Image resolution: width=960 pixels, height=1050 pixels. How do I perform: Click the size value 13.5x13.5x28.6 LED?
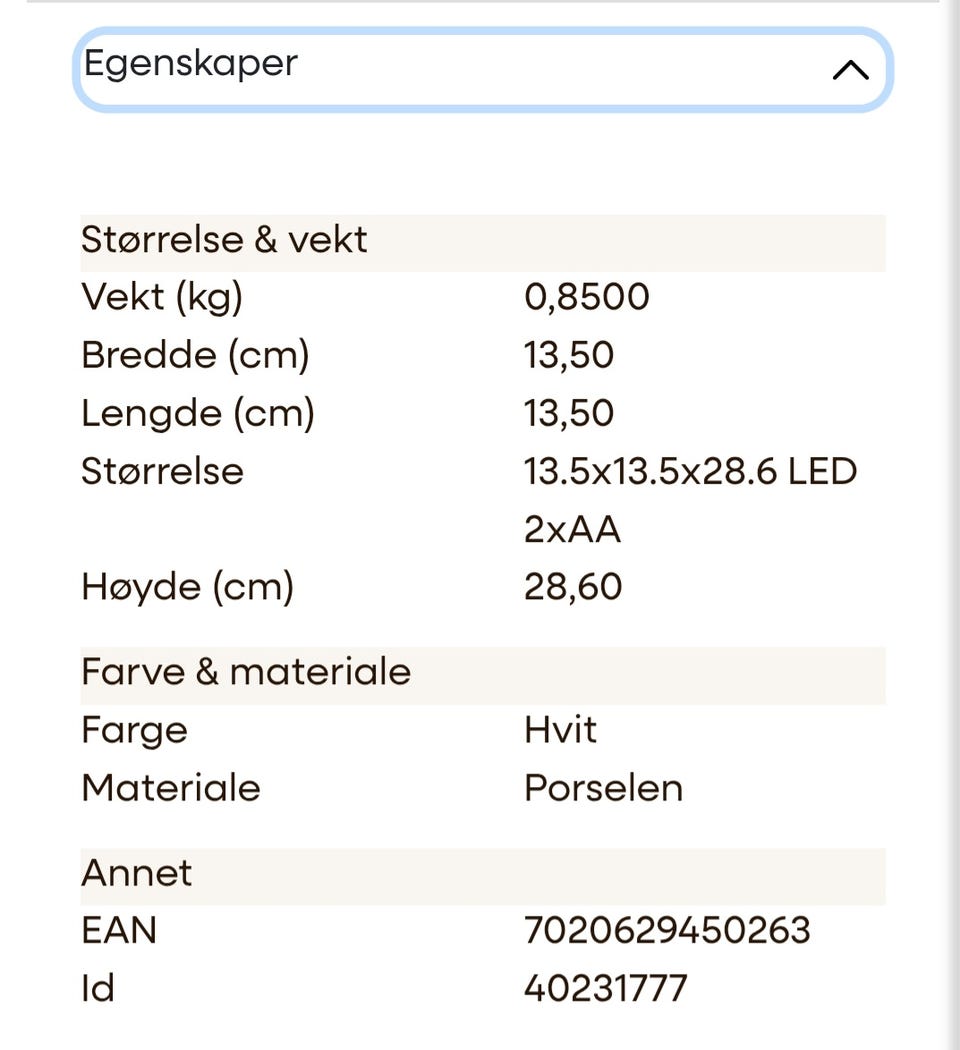coord(690,471)
